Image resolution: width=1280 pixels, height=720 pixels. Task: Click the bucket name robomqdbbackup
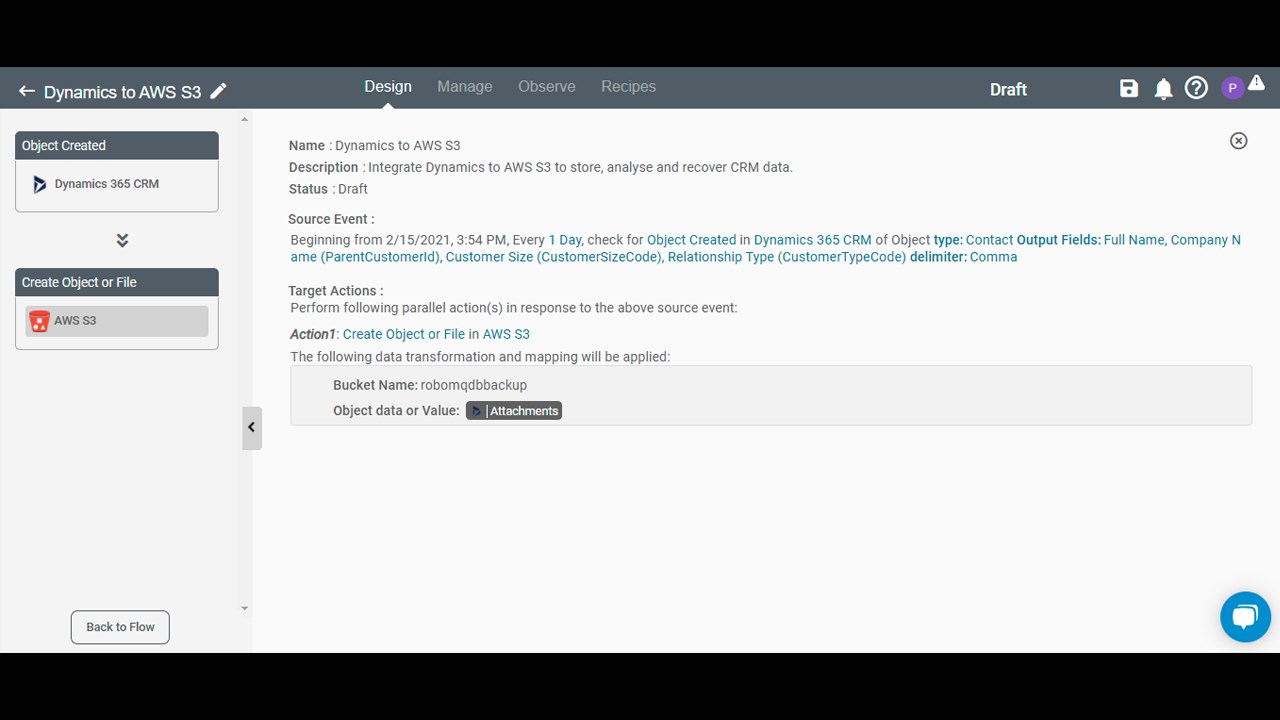(x=474, y=385)
